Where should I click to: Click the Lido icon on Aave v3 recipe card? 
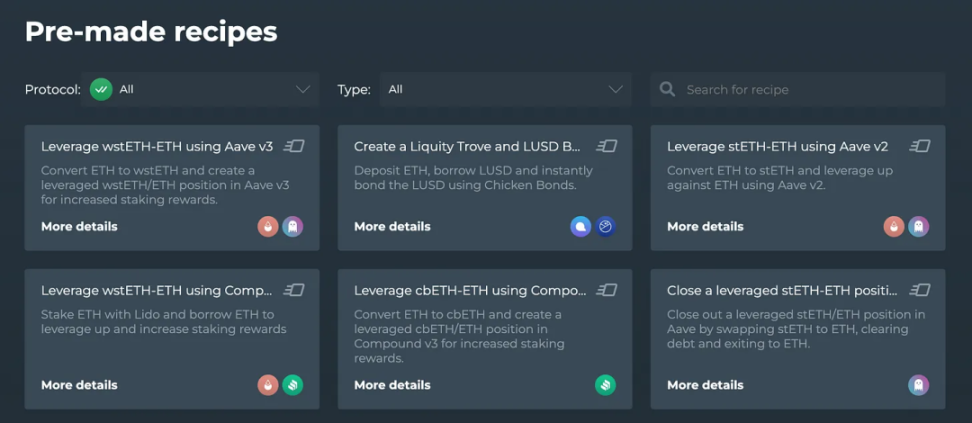click(268, 227)
